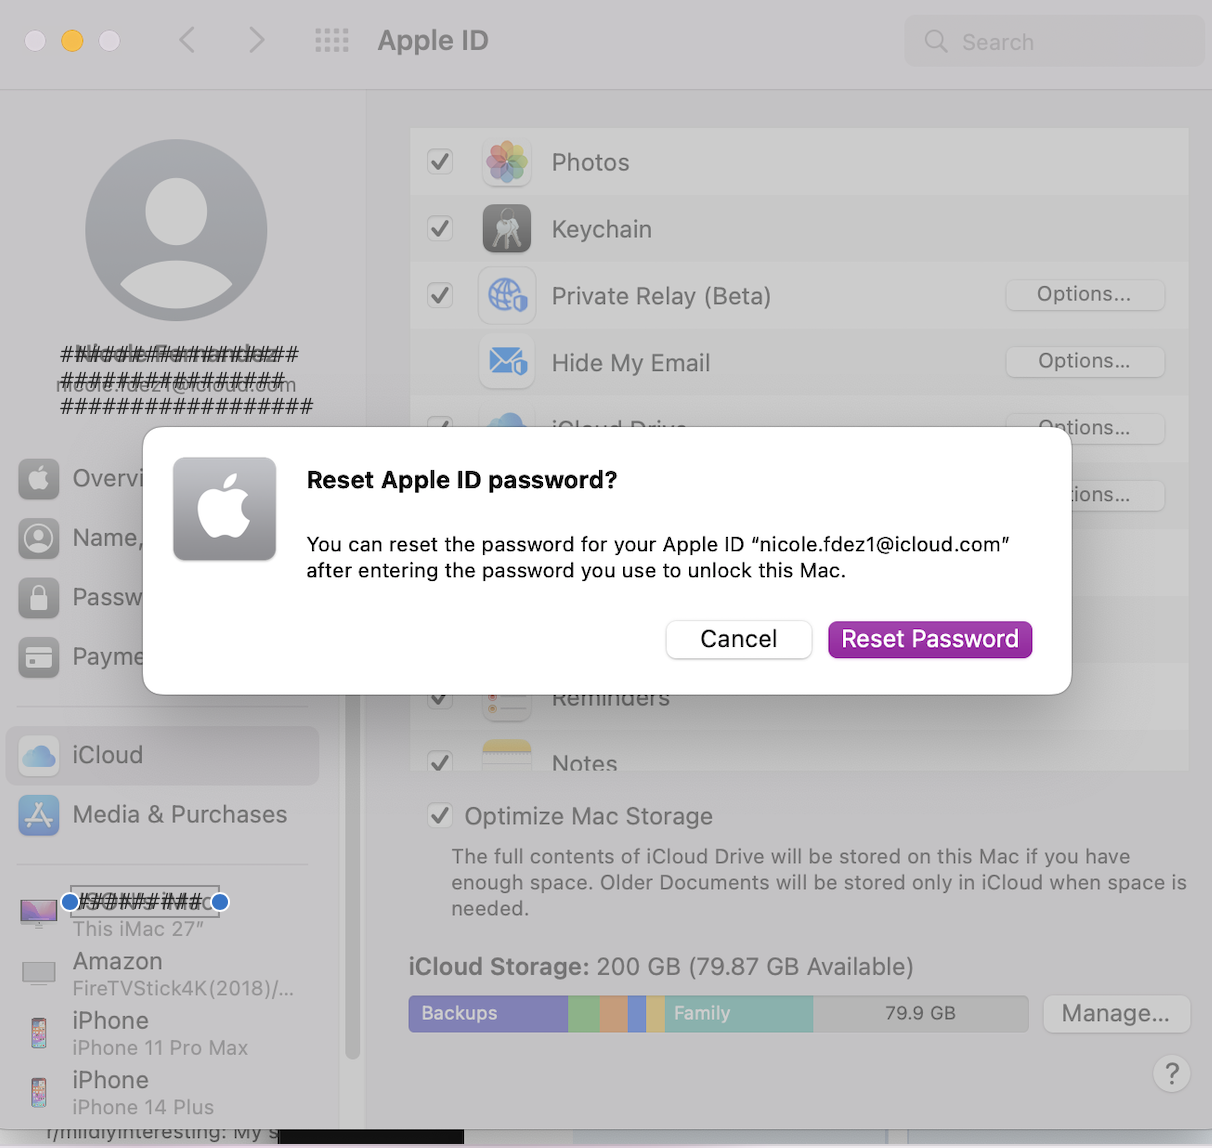
Task: Open the Name sidebar section
Action: [x=81, y=538]
